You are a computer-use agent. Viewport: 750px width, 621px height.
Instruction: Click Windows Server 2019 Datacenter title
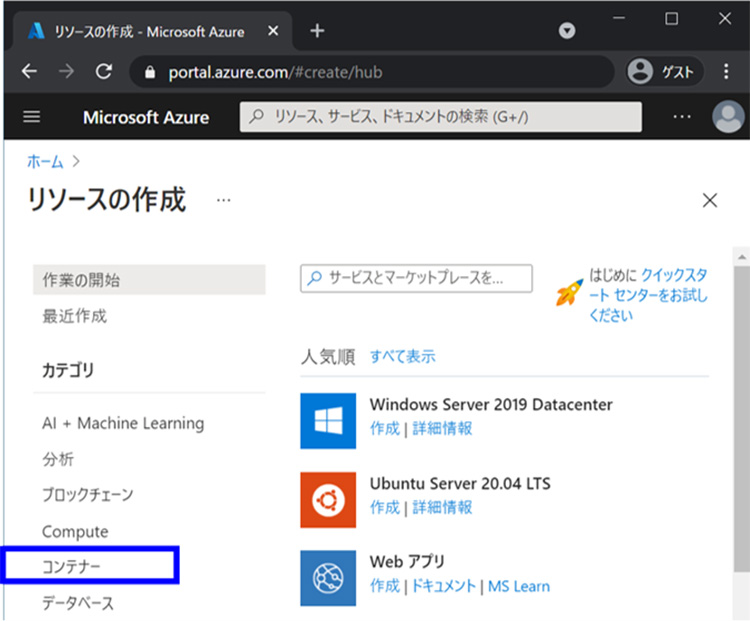point(491,405)
